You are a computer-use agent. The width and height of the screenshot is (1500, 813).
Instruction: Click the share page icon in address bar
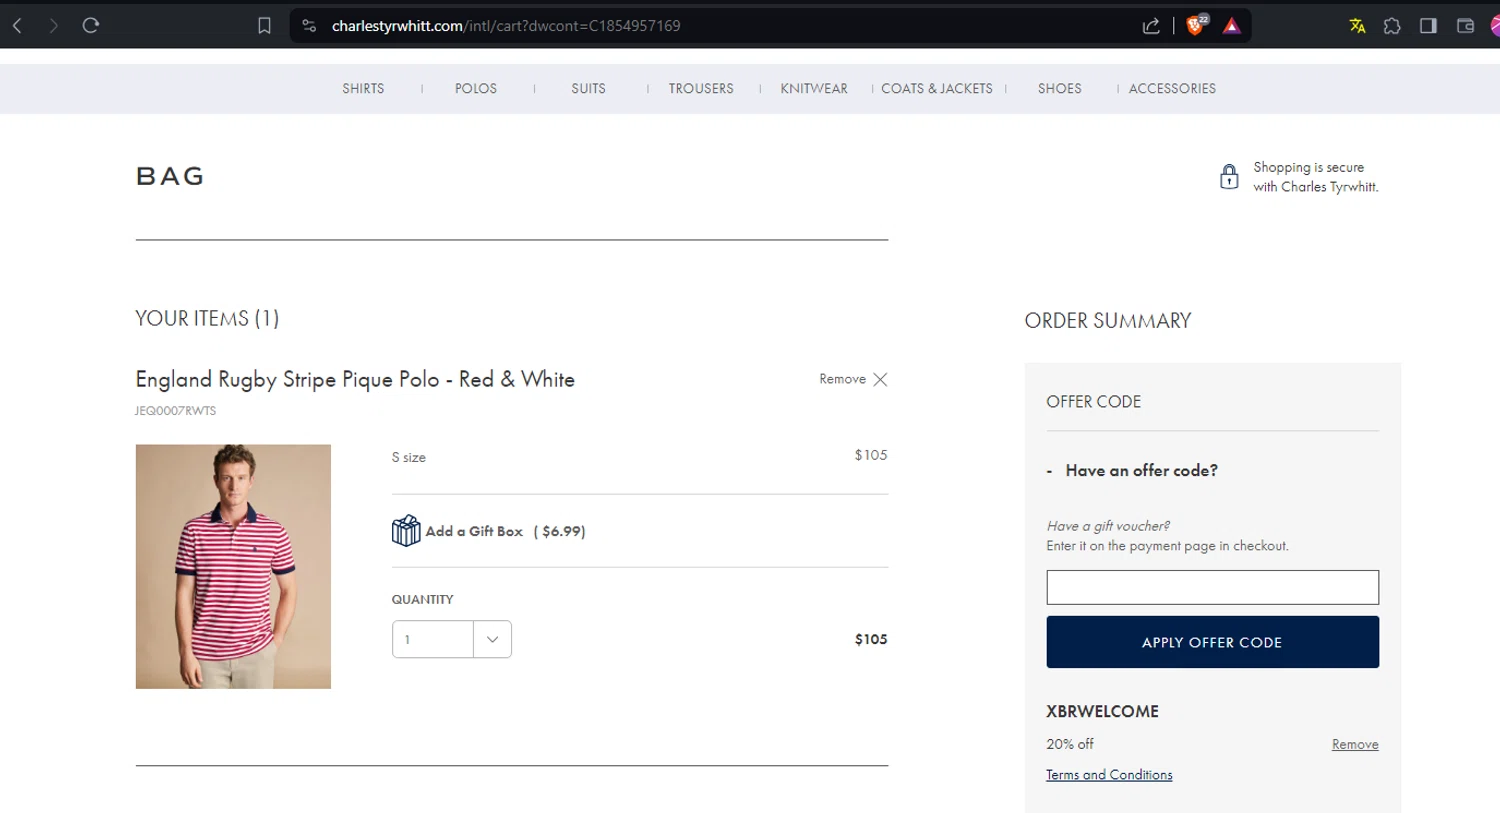pos(1151,26)
